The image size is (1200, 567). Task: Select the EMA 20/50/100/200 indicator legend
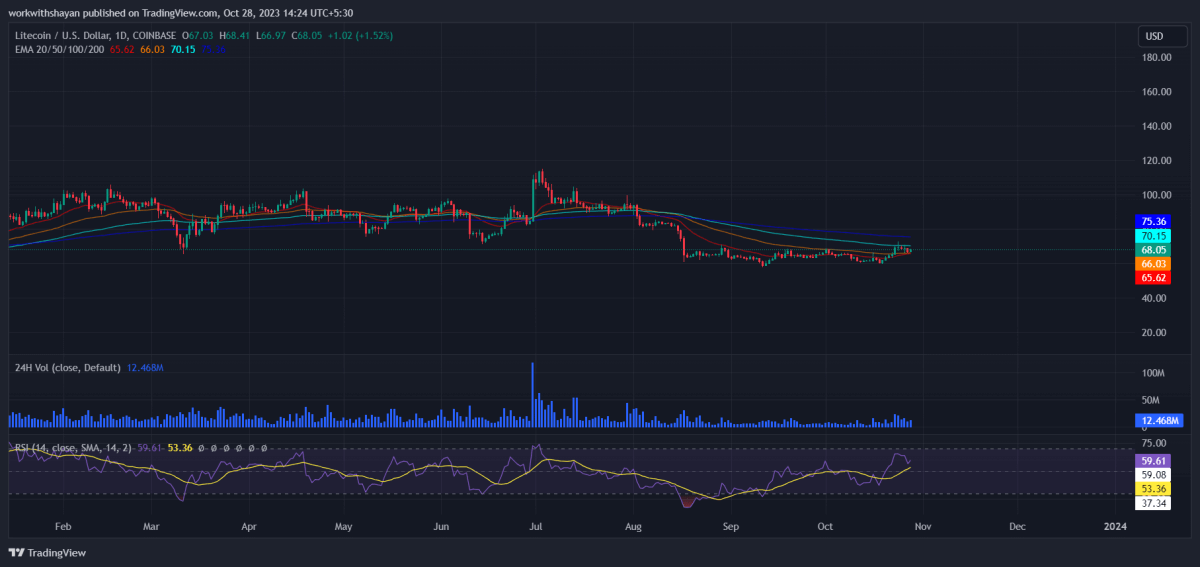pos(58,49)
